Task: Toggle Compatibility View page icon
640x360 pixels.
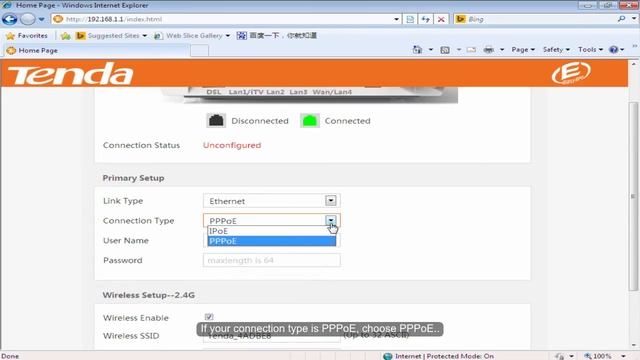Action: (x=410, y=19)
